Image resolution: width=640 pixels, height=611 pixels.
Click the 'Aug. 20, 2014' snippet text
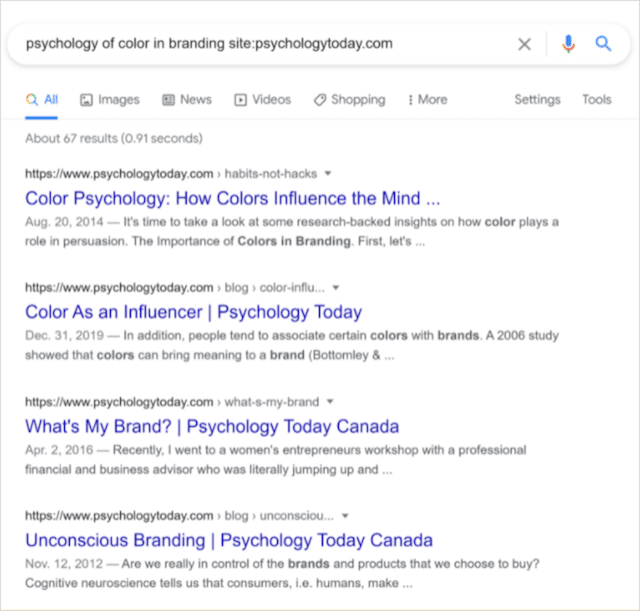pos(64,222)
